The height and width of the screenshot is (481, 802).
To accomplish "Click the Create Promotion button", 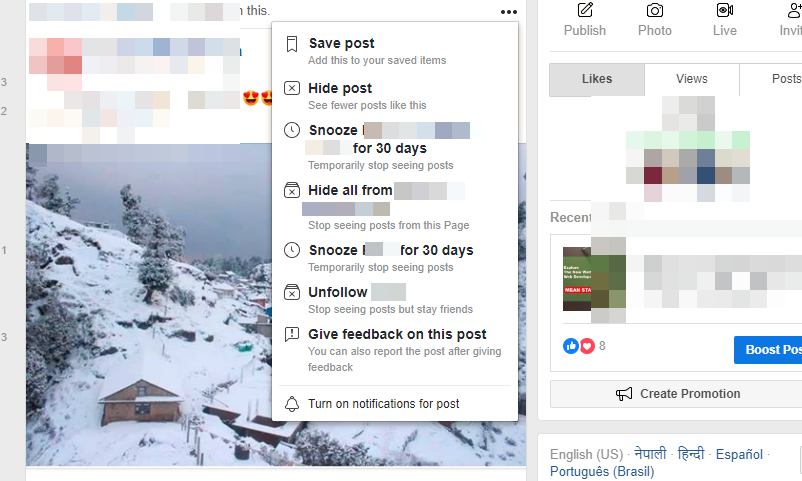I will click(677, 394).
